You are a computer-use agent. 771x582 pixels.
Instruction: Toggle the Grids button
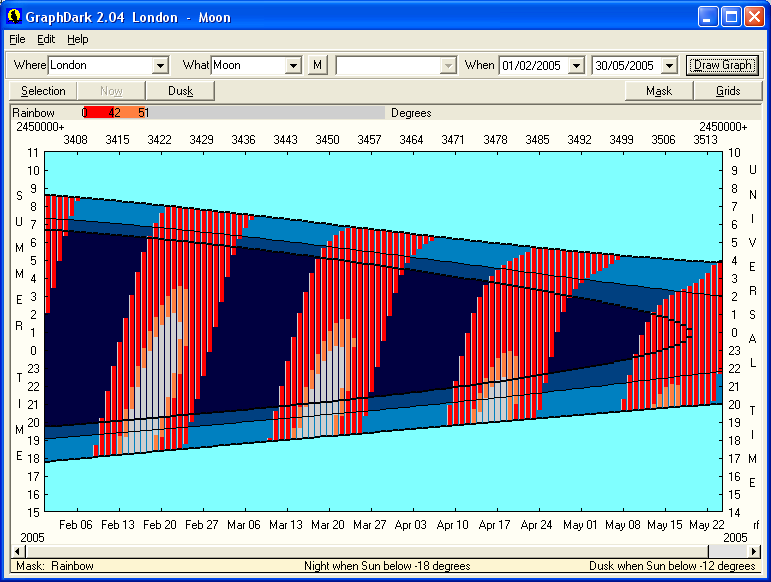point(728,91)
